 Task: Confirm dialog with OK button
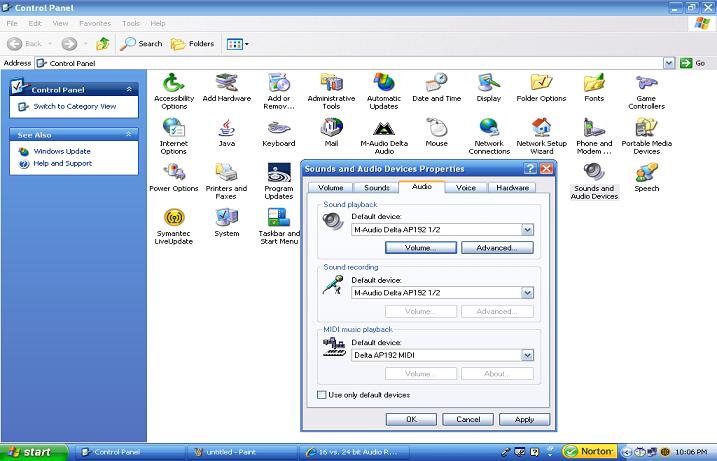coord(411,419)
